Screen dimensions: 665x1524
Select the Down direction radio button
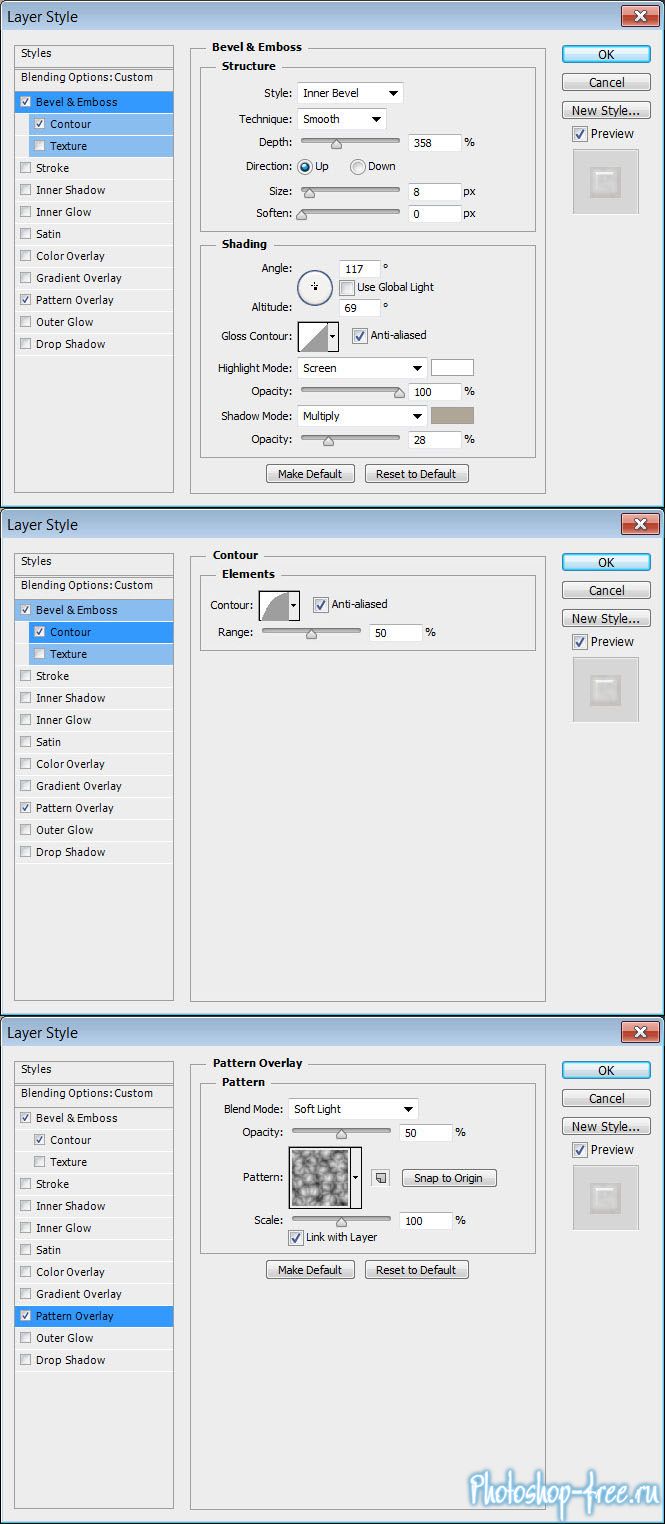pos(357,167)
